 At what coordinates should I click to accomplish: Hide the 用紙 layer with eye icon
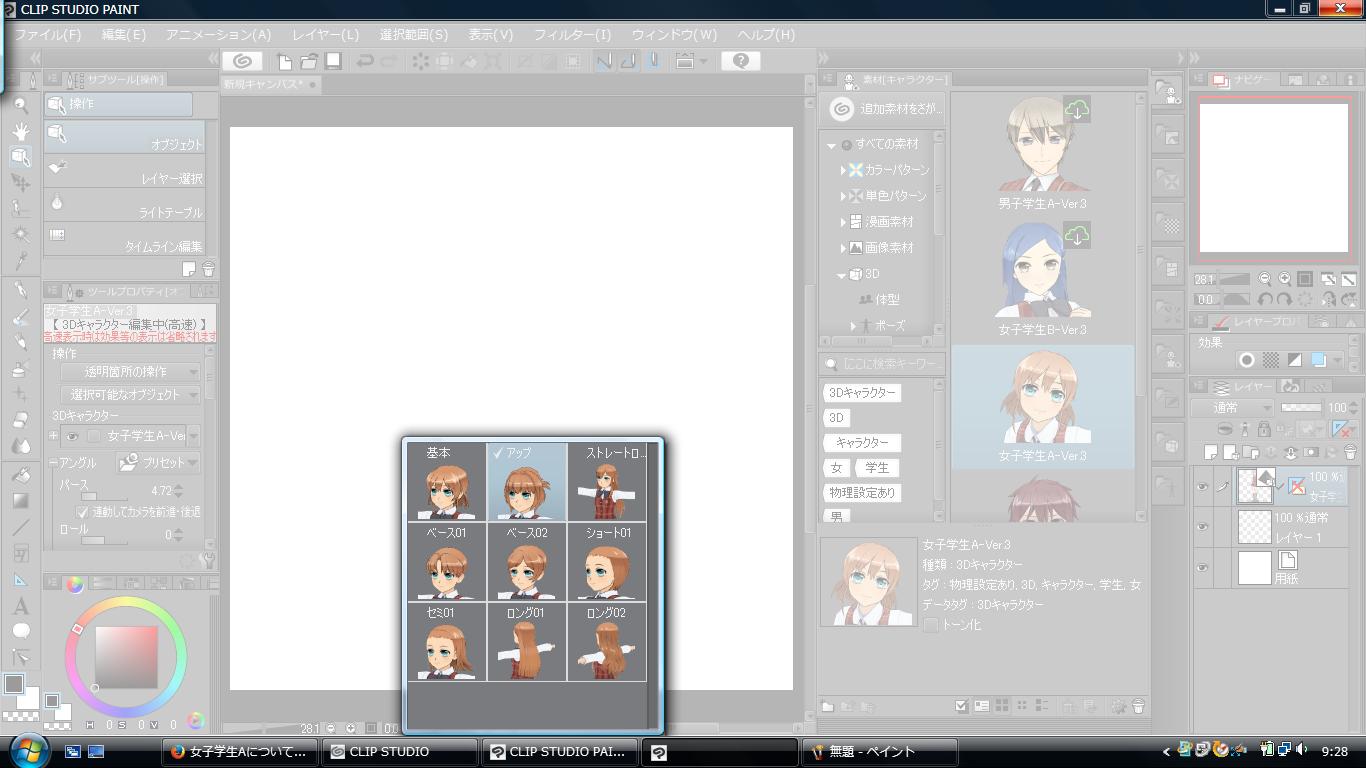tap(1203, 567)
